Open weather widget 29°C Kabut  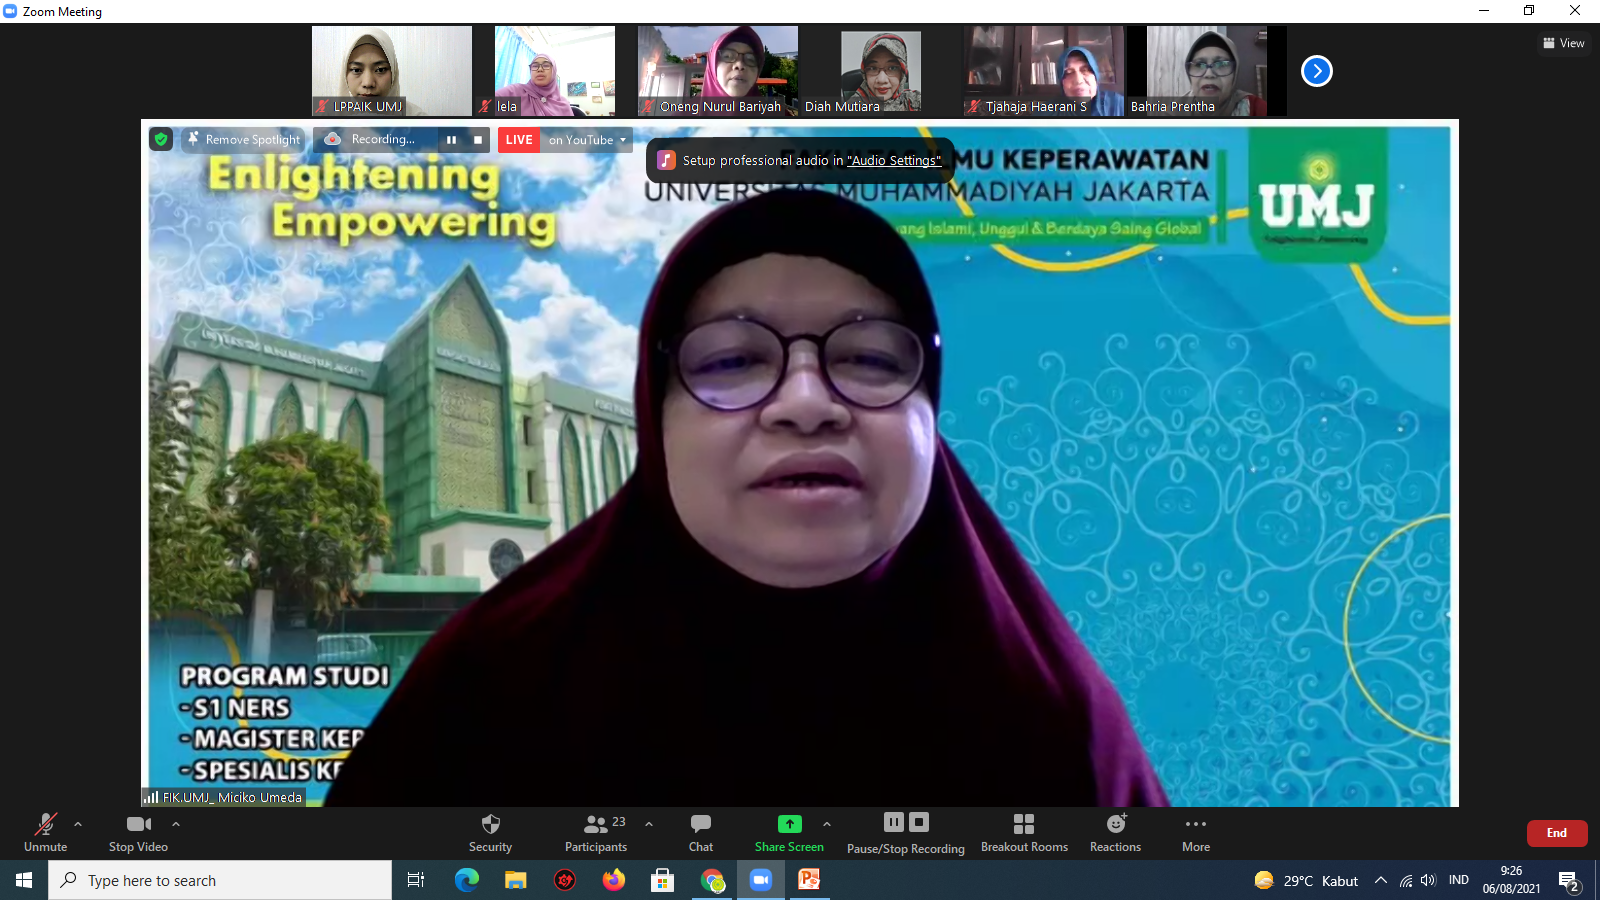pos(1306,880)
